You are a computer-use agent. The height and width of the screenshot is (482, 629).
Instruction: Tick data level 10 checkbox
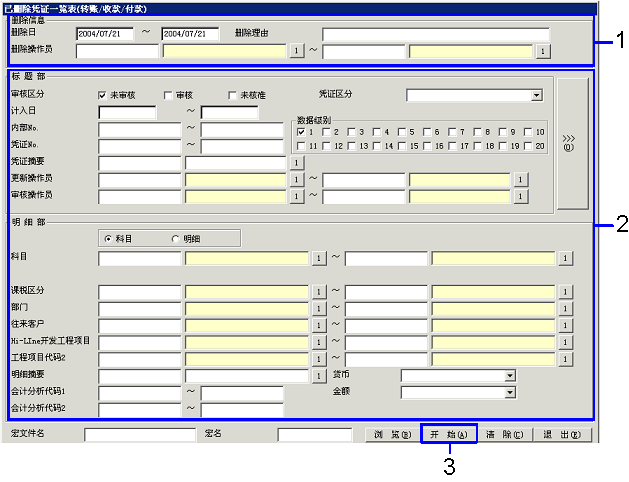(528, 132)
